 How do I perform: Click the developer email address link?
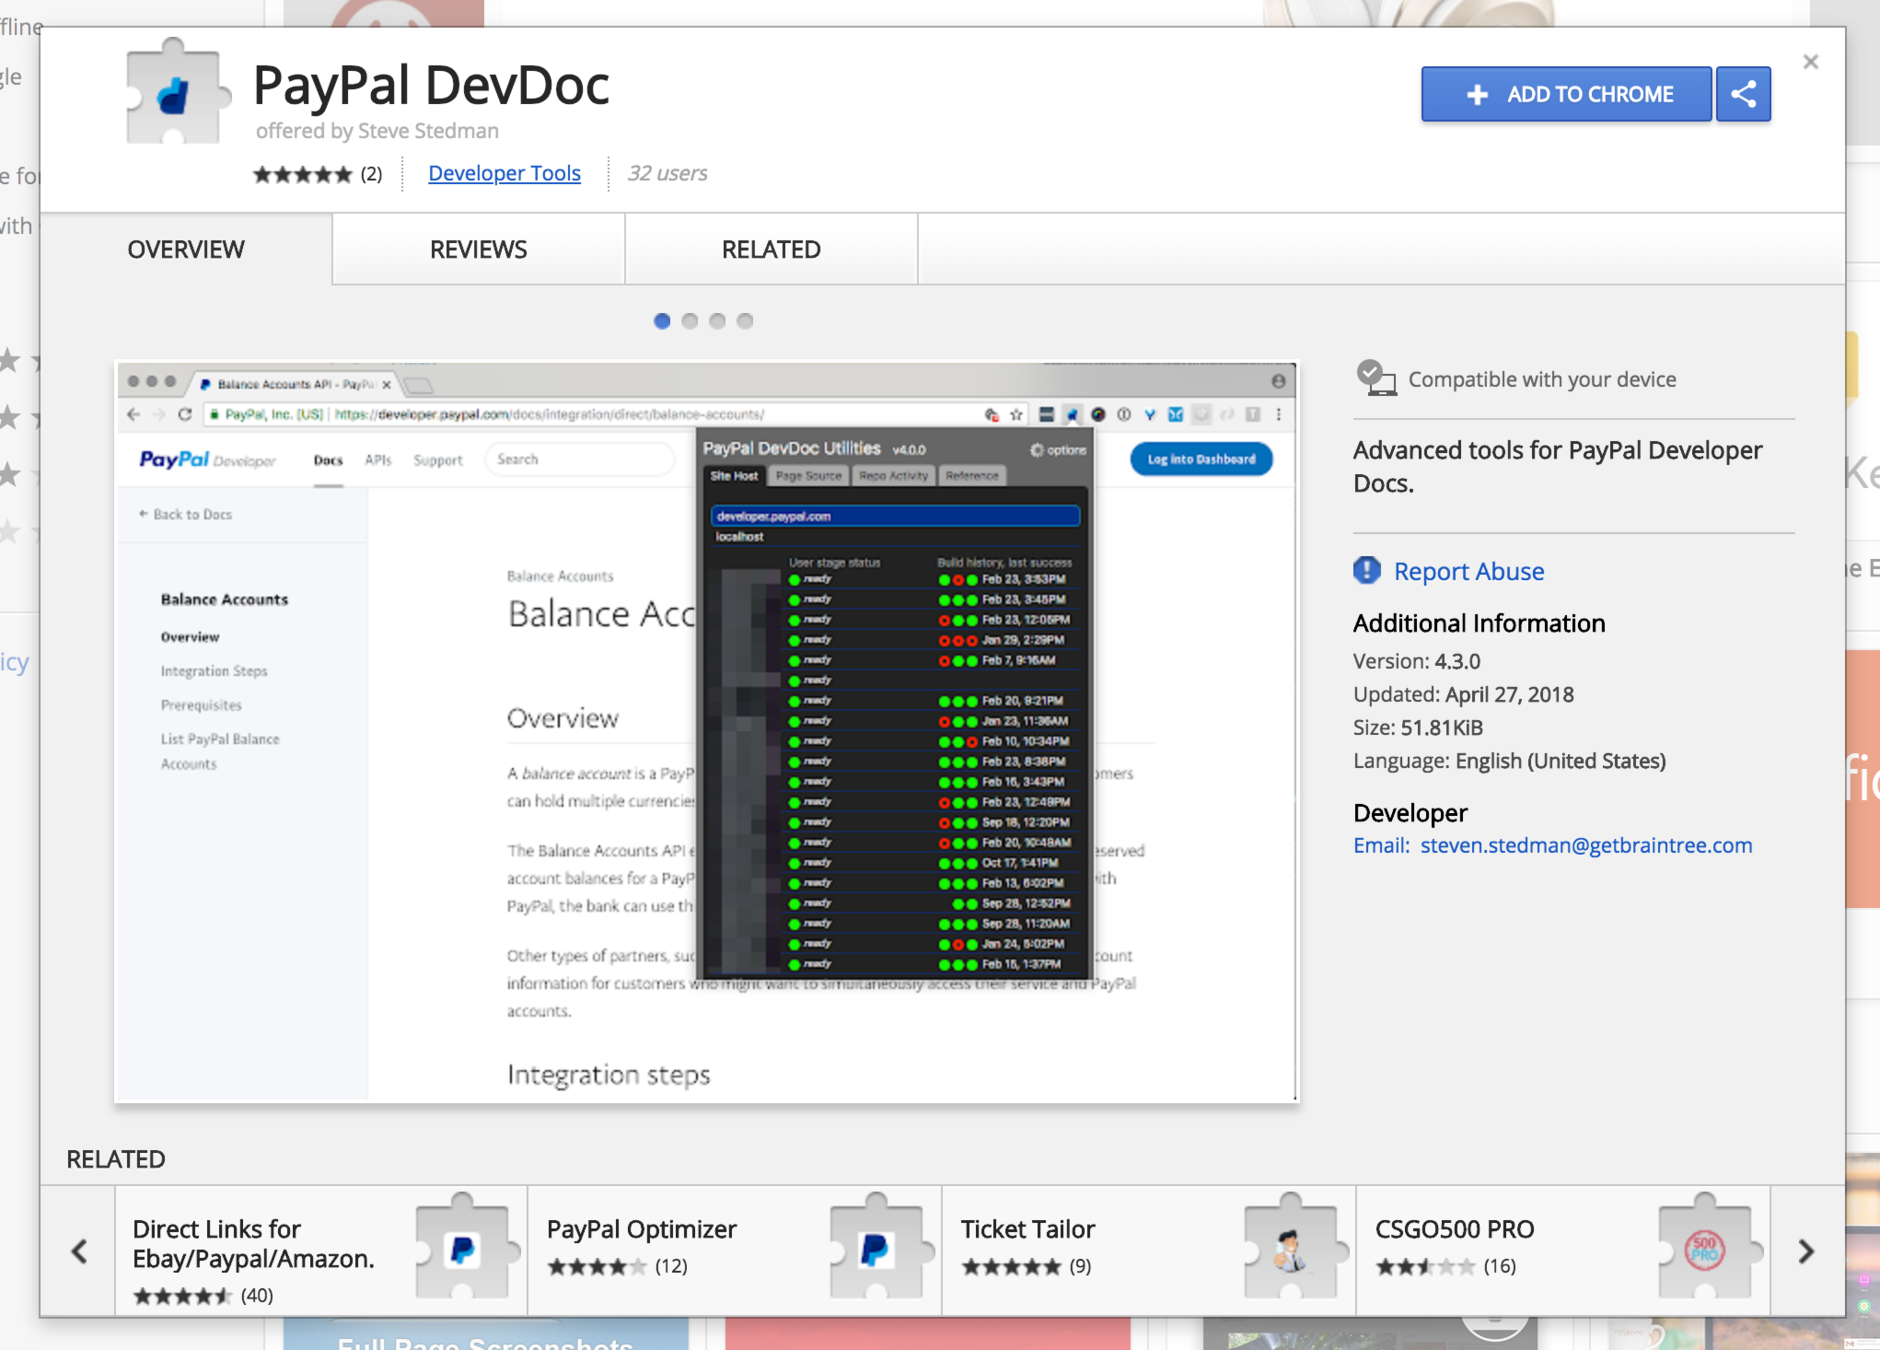click(1585, 845)
